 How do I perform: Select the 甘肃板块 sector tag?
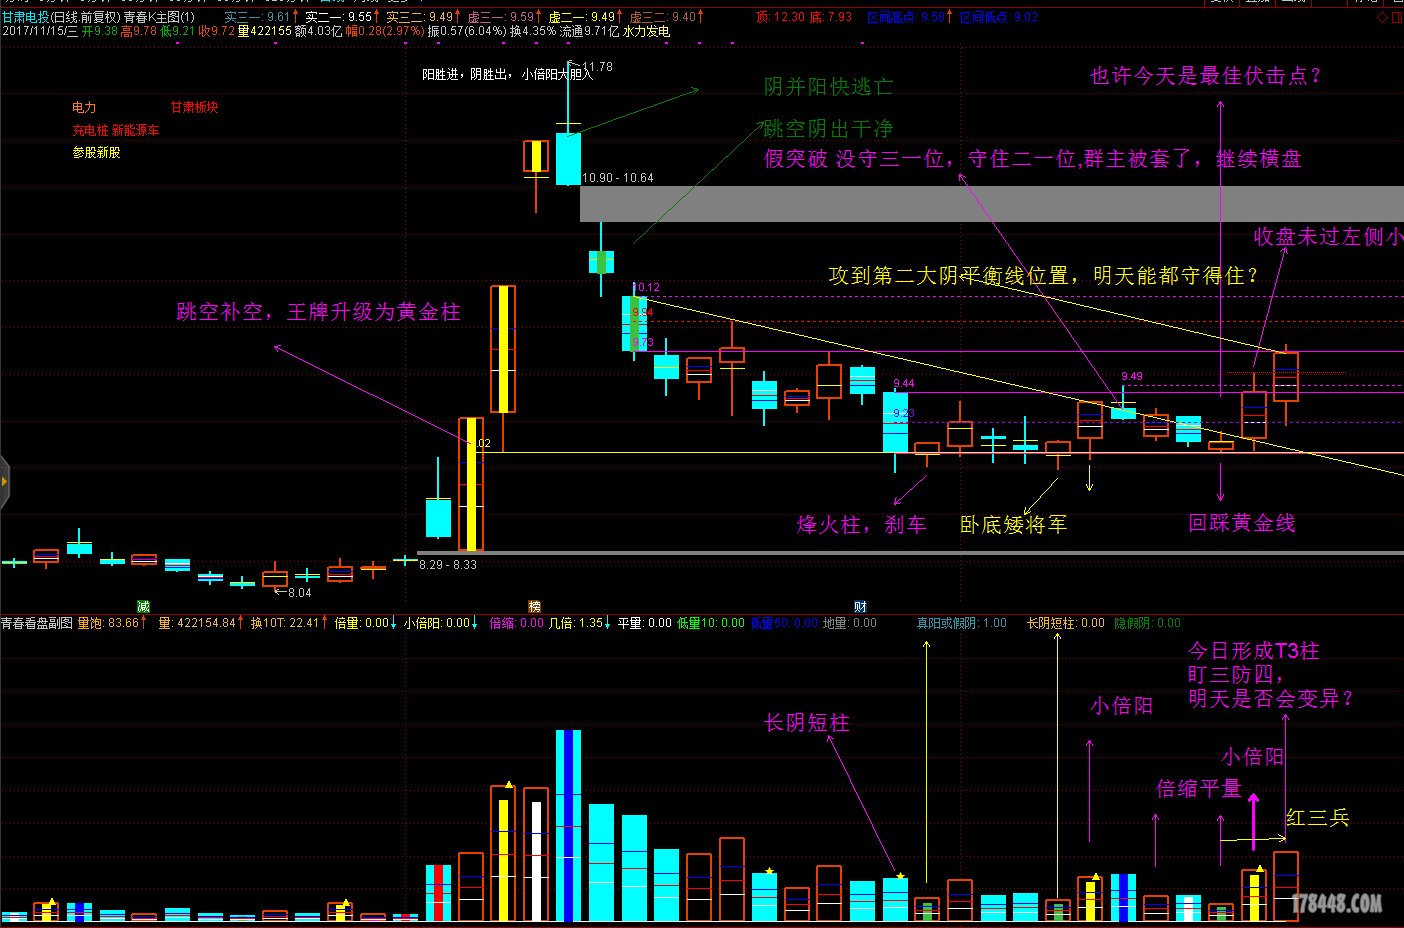194,107
